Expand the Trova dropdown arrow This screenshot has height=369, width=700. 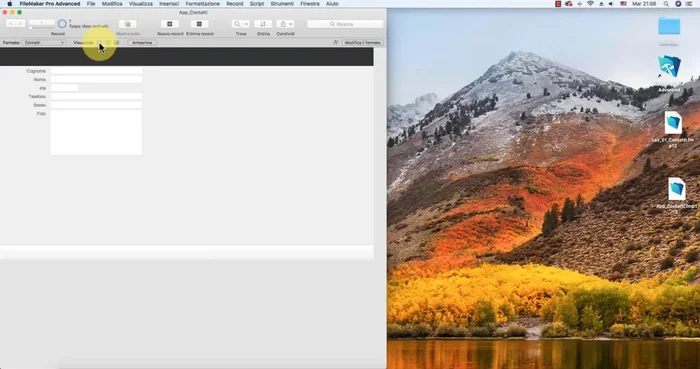[x=246, y=24]
